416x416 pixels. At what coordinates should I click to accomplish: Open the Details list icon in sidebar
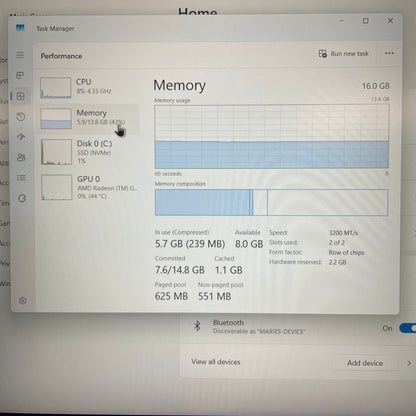[x=21, y=178]
